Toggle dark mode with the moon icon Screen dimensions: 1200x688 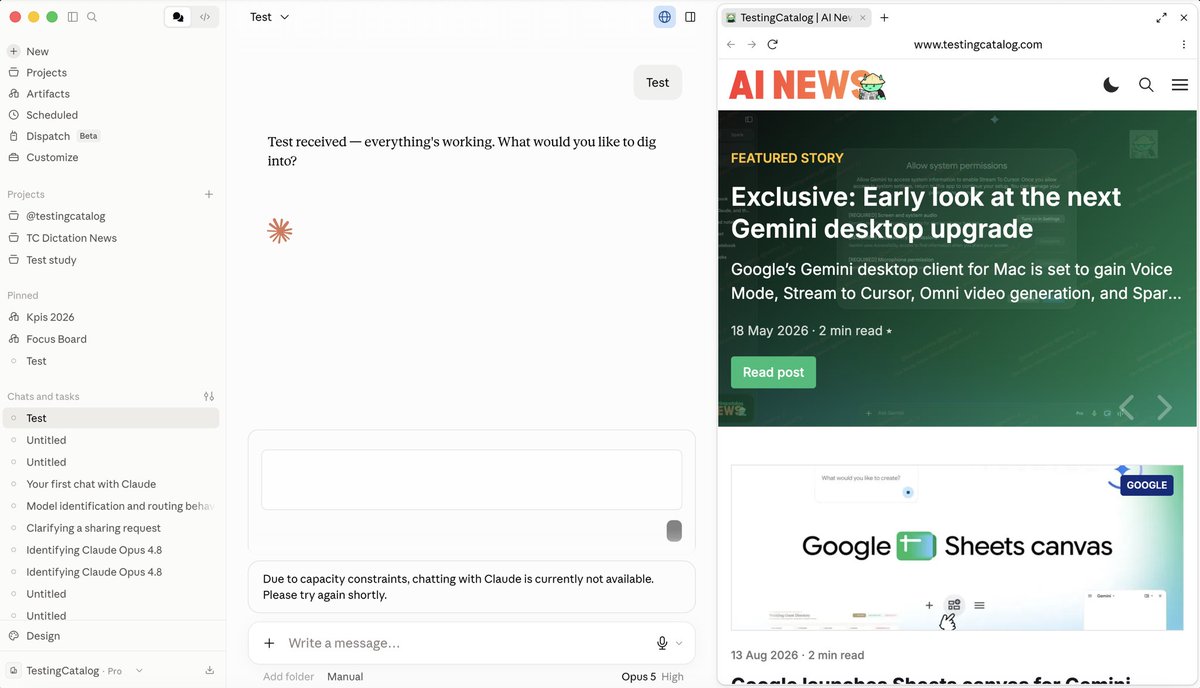[1111, 85]
